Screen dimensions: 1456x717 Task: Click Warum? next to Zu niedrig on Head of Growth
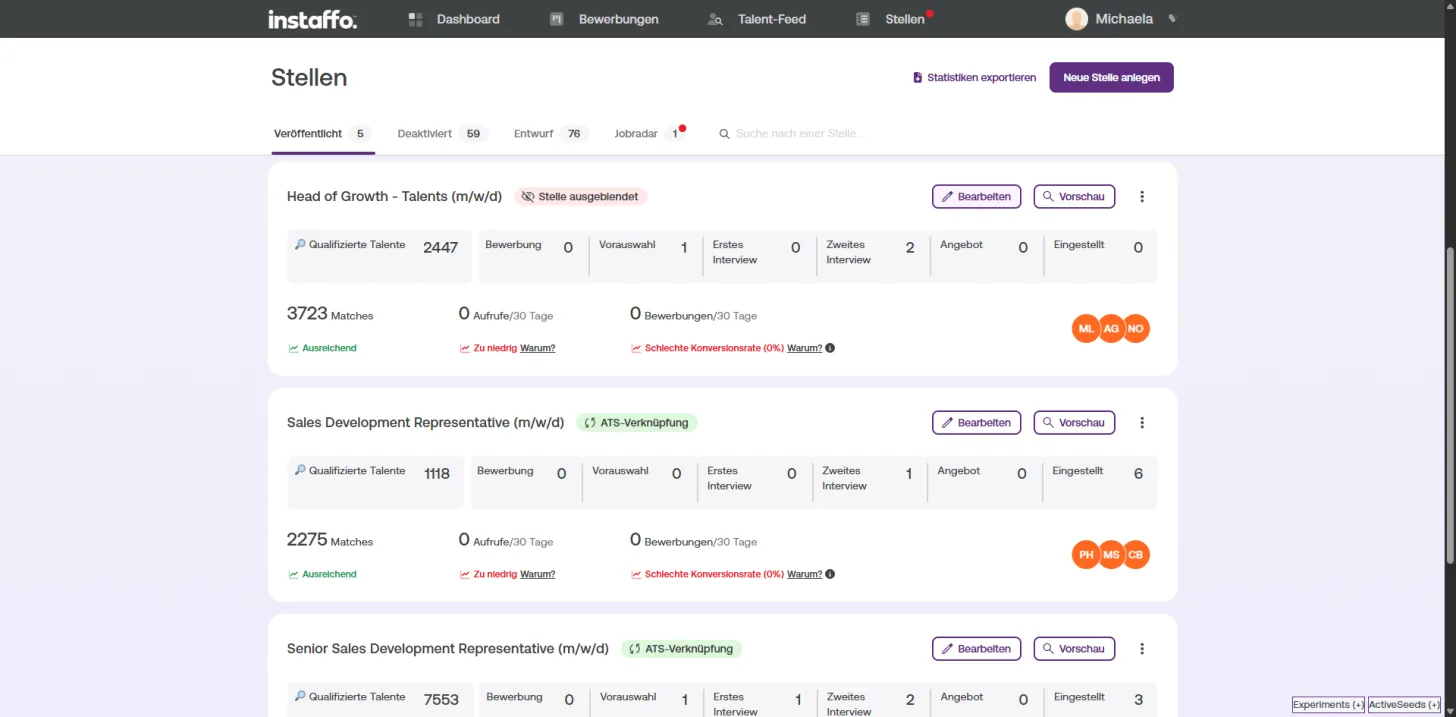(538, 348)
